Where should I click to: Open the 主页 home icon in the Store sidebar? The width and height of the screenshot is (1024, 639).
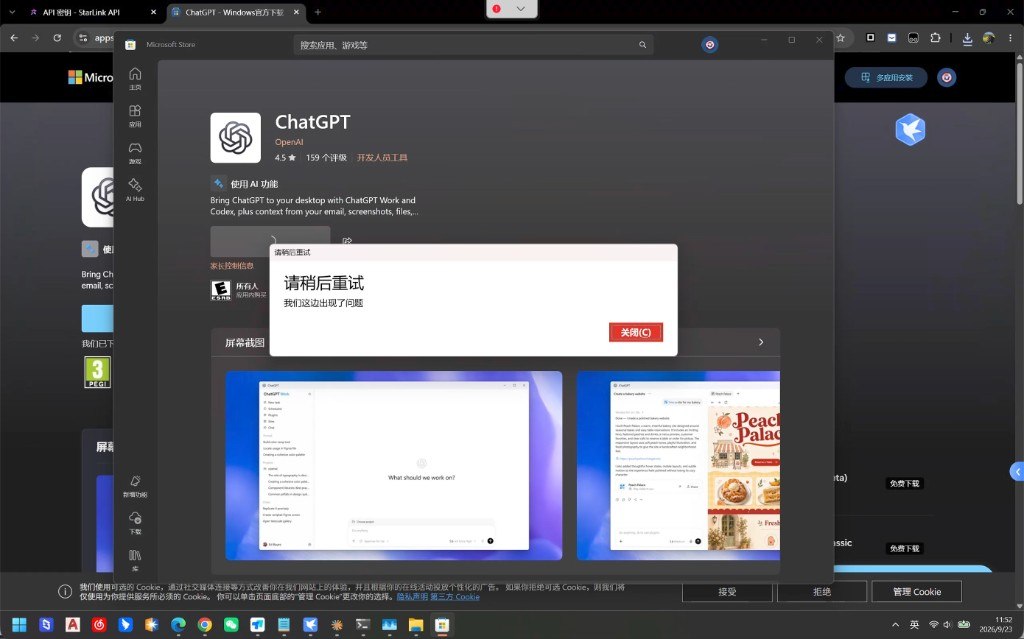(135, 78)
